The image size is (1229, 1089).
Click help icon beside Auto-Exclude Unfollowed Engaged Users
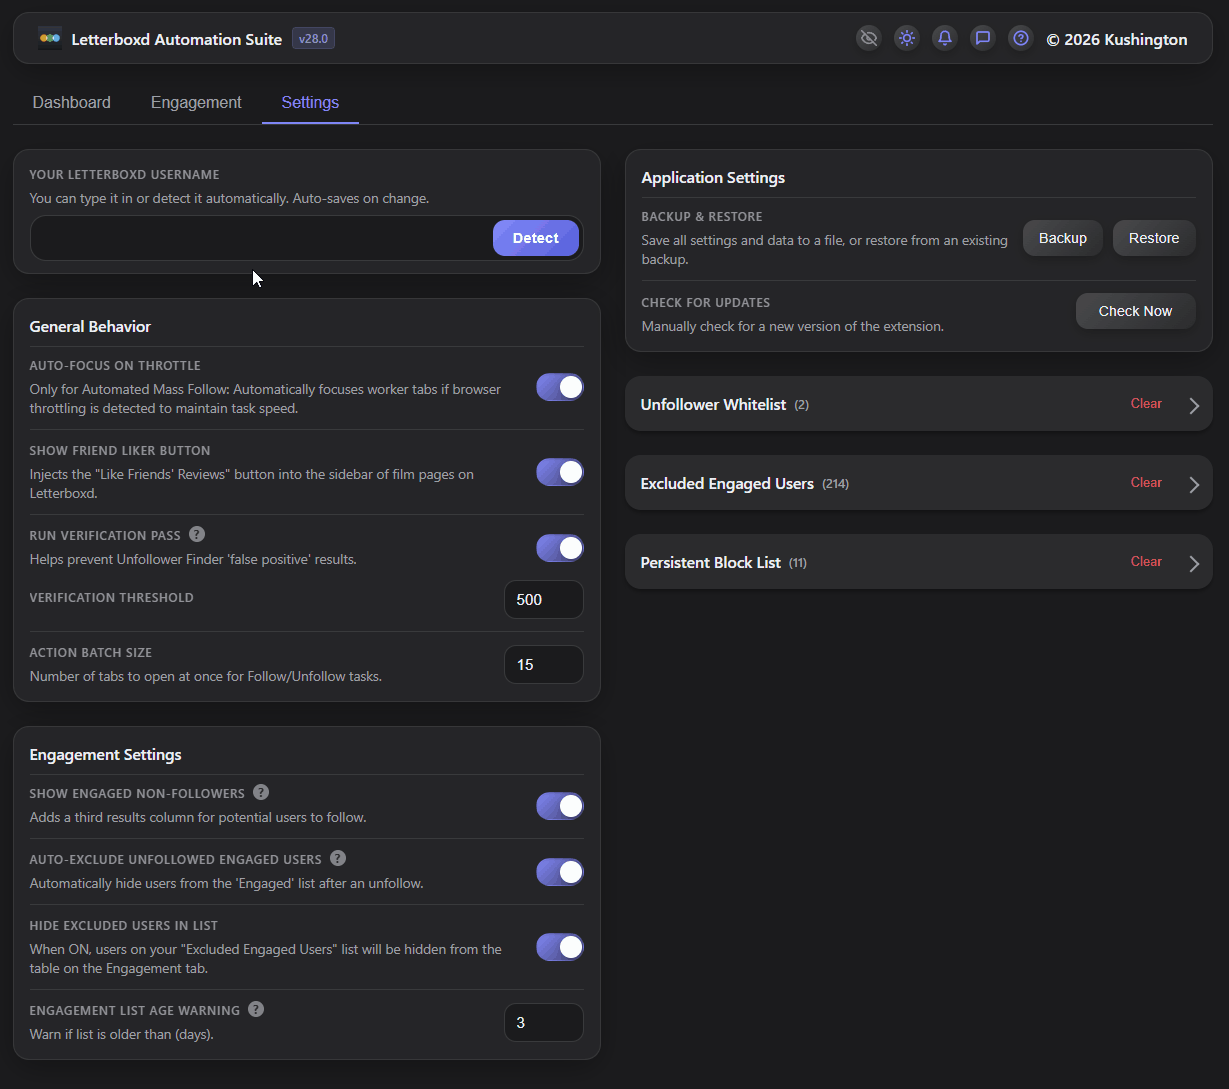coord(338,858)
